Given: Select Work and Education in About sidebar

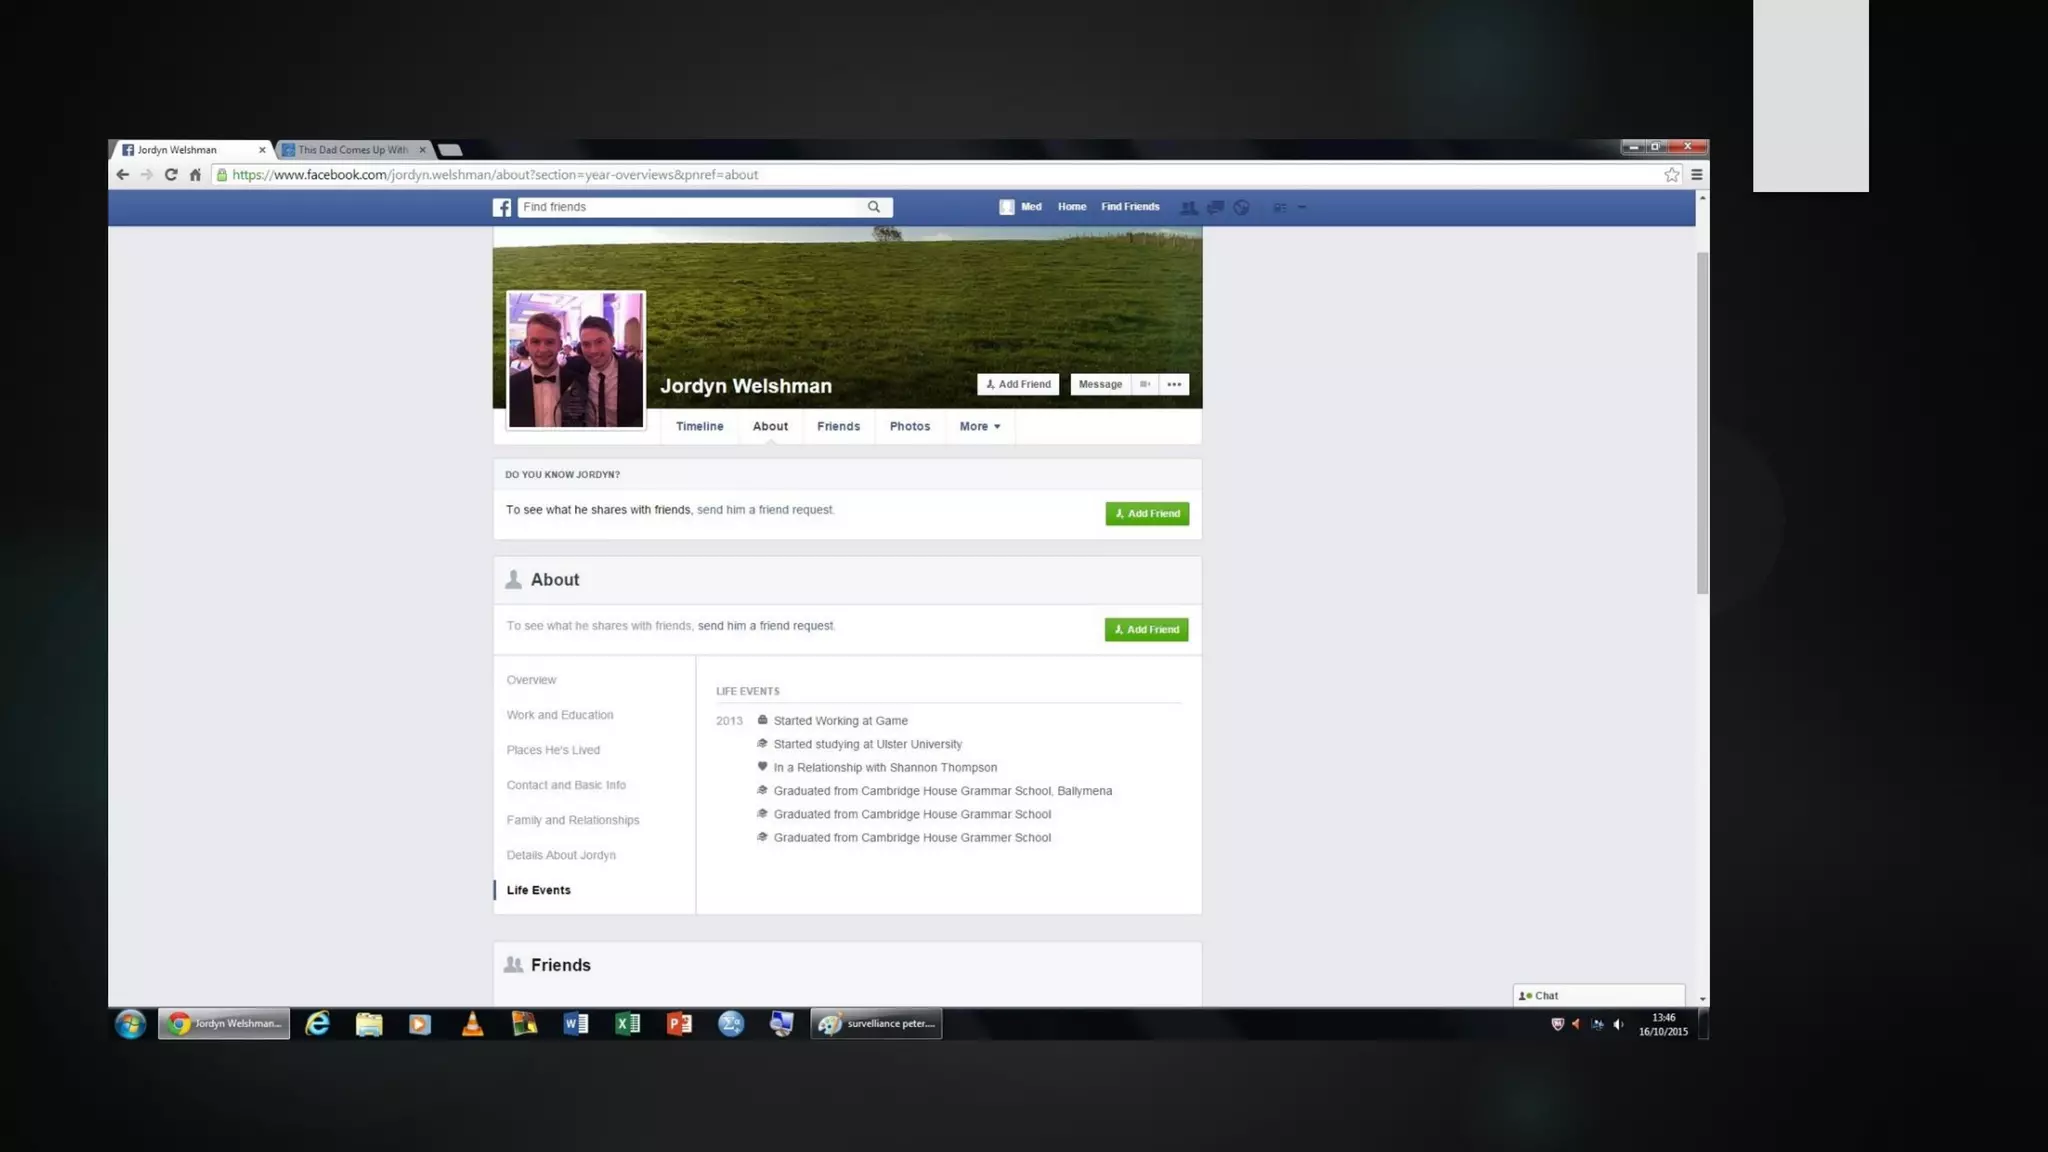Looking at the screenshot, I should coord(559,715).
